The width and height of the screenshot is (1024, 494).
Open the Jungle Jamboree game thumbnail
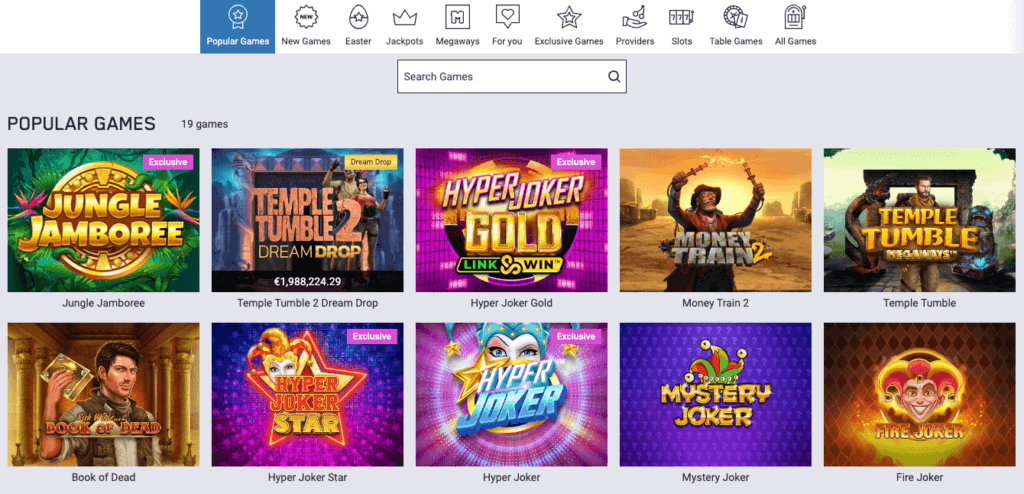pos(103,220)
